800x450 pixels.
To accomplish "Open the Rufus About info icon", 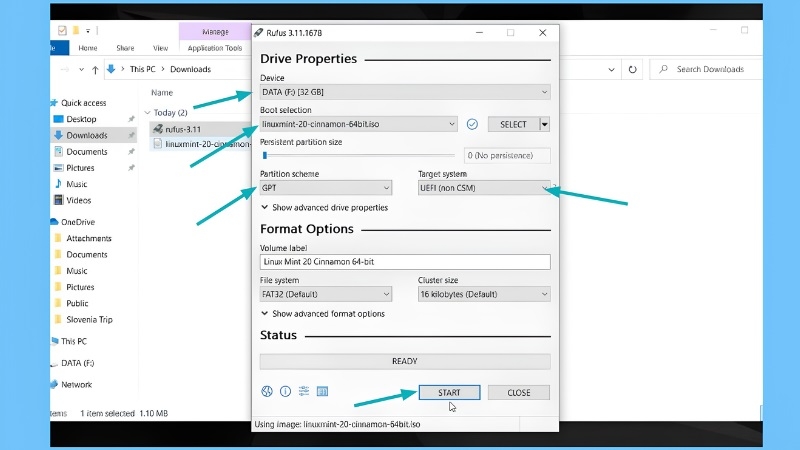I will click(x=285, y=391).
